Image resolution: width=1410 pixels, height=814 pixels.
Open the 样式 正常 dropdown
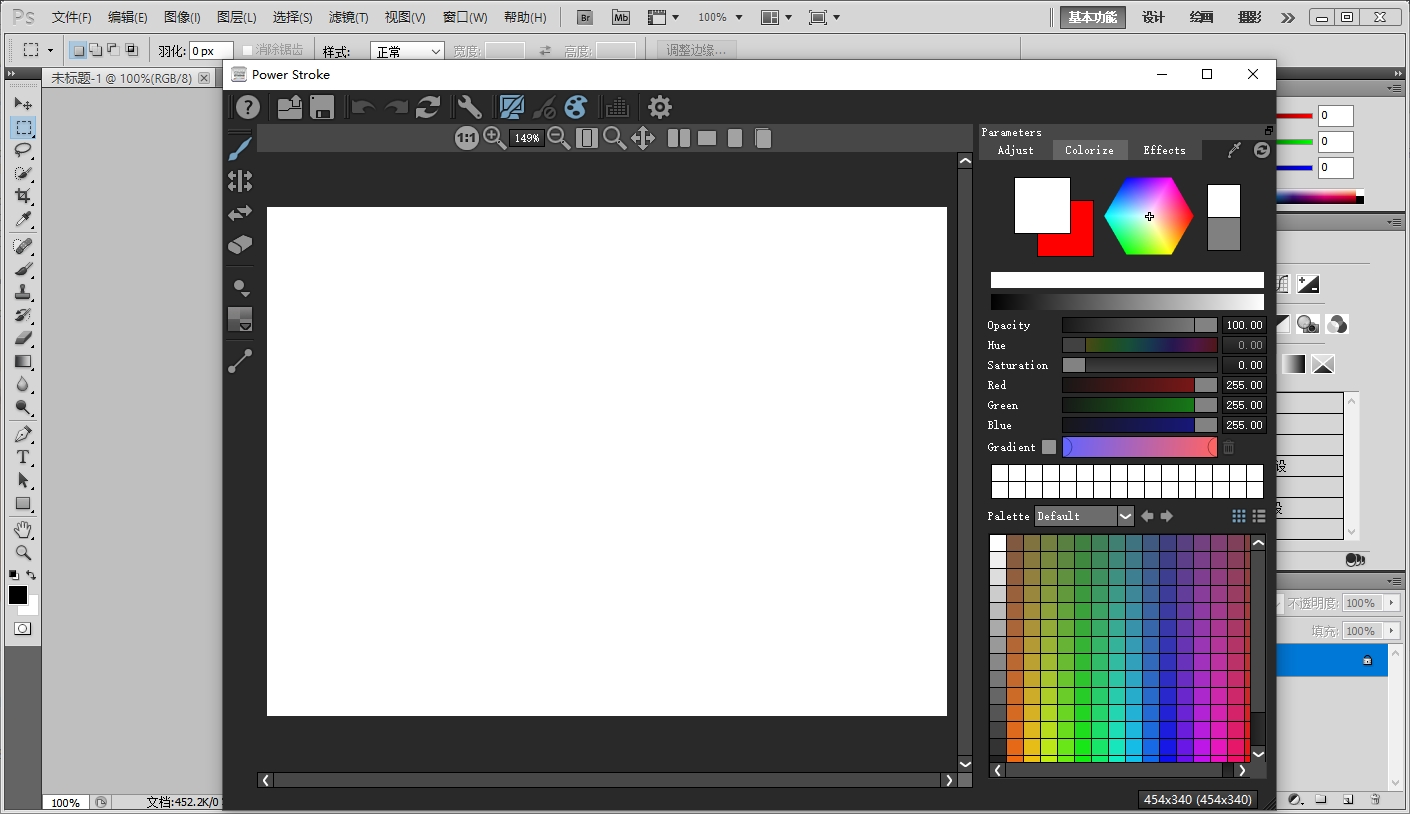tap(408, 51)
